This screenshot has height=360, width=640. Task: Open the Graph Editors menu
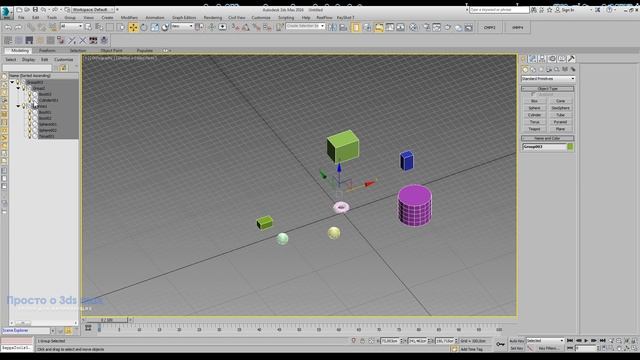(x=184, y=18)
